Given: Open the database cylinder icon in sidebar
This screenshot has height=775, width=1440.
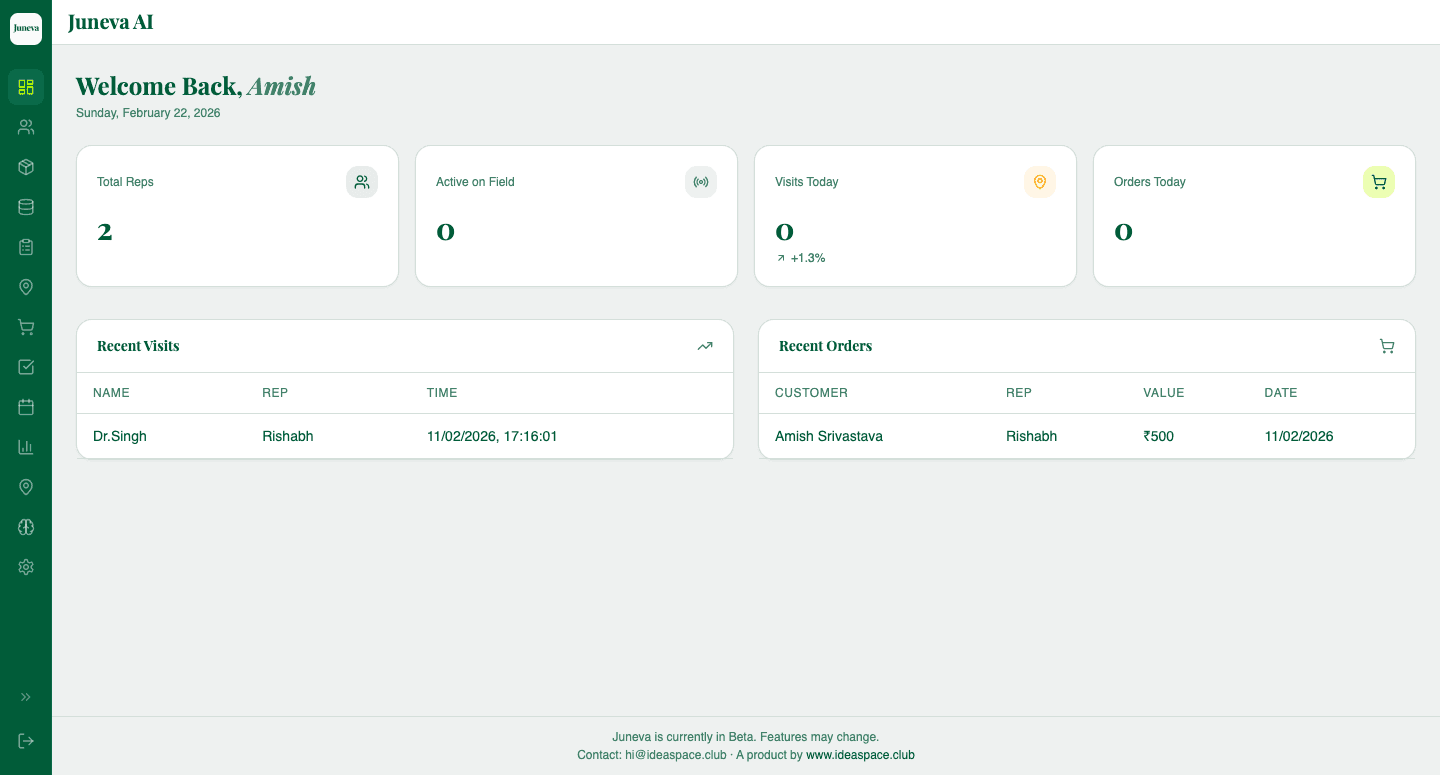Looking at the screenshot, I should [26, 207].
